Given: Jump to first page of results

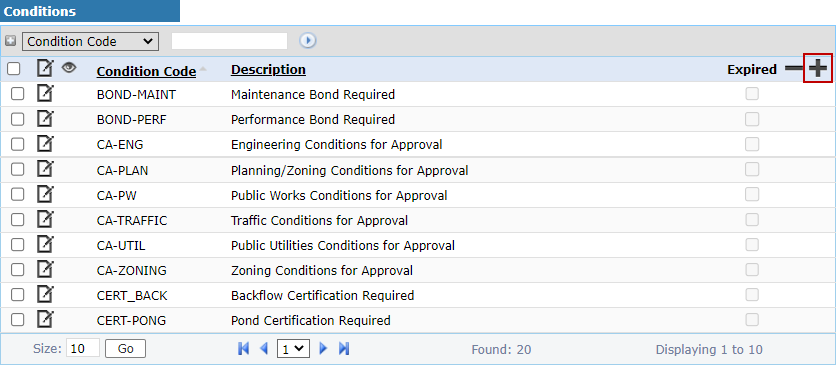Looking at the screenshot, I should click(243, 349).
